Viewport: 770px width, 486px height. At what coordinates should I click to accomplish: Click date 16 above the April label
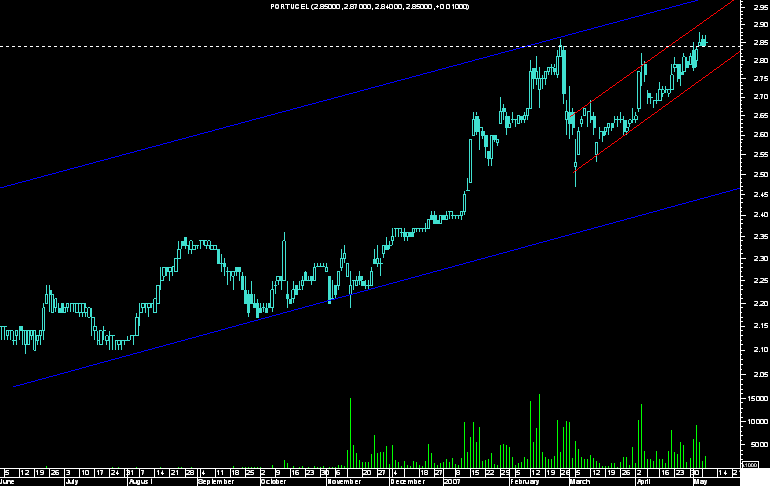[664, 473]
